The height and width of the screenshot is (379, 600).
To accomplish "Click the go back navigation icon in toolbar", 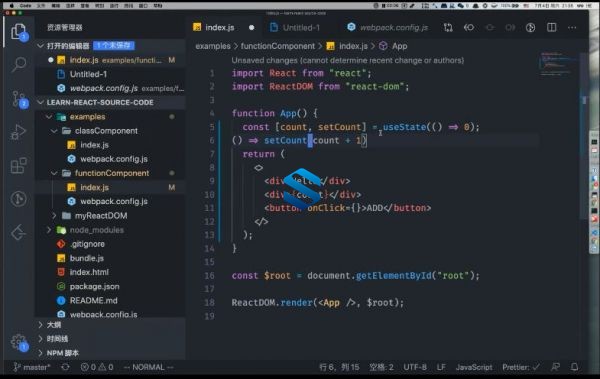I will click(x=469, y=28).
